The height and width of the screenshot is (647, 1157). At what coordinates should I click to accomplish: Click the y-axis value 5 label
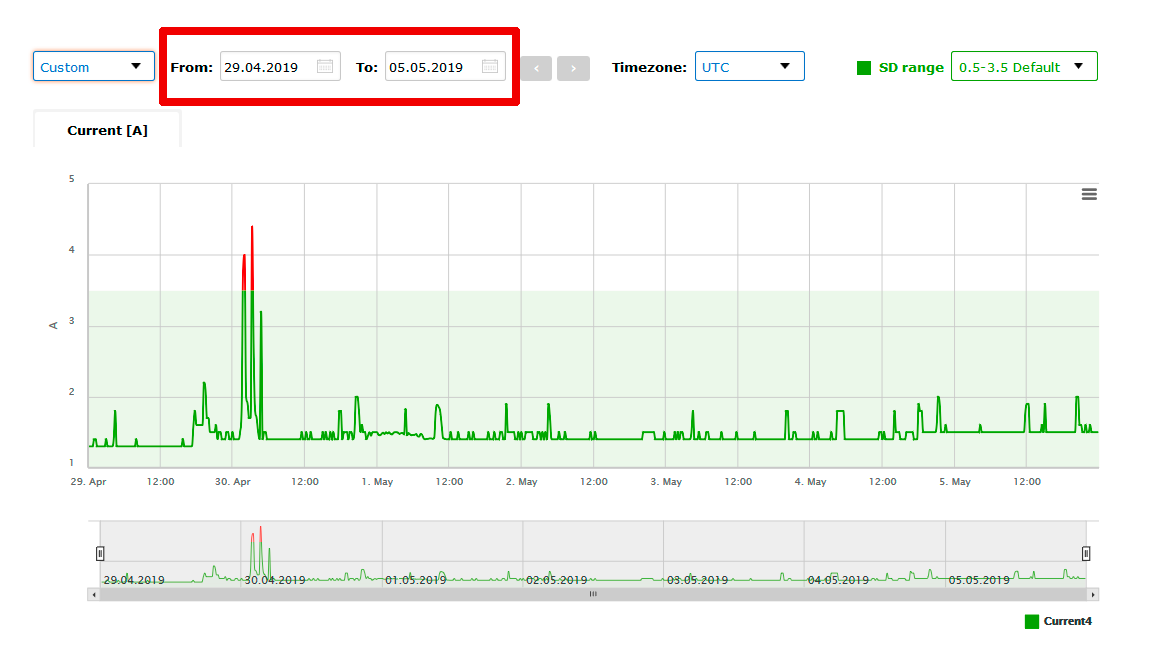point(72,179)
